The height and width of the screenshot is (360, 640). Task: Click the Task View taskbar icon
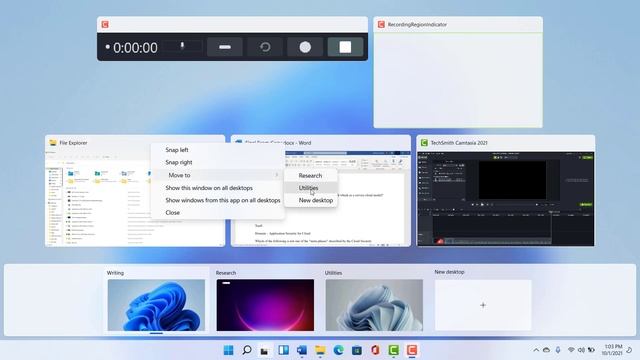pyautogui.click(x=264, y=350)
